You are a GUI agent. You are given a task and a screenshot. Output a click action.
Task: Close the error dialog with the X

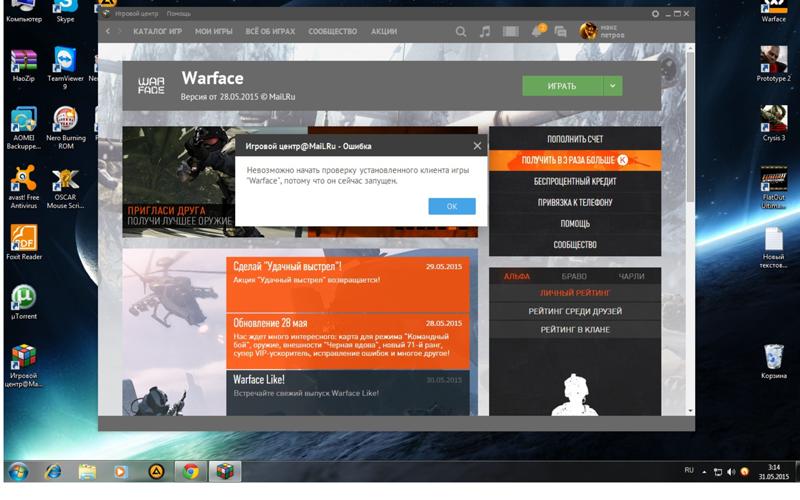[477, 146]
